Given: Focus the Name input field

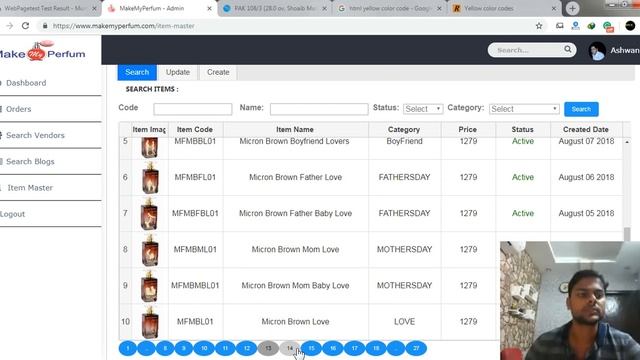Looking at the screenshot, I should pos(319,109).
